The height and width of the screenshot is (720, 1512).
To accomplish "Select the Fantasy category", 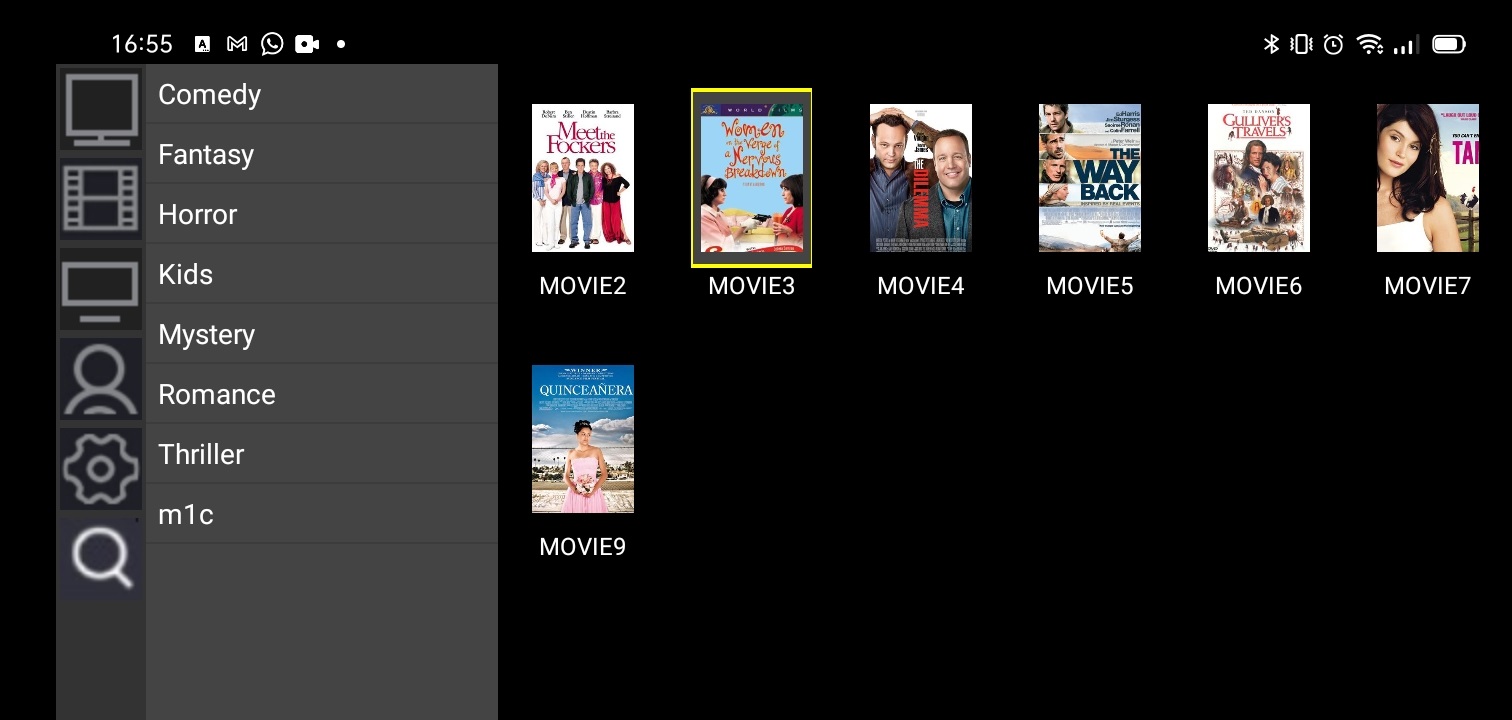I will coord(321,154).
